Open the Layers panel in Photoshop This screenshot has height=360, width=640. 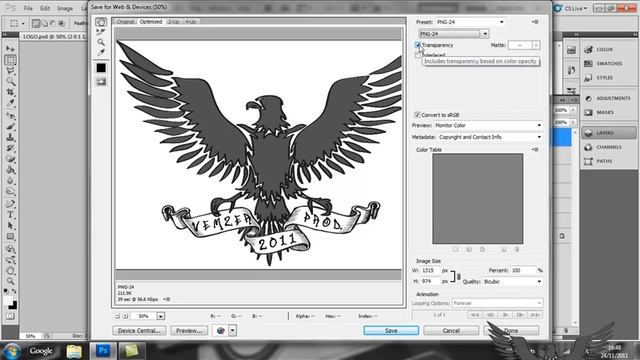coord(609,133)
